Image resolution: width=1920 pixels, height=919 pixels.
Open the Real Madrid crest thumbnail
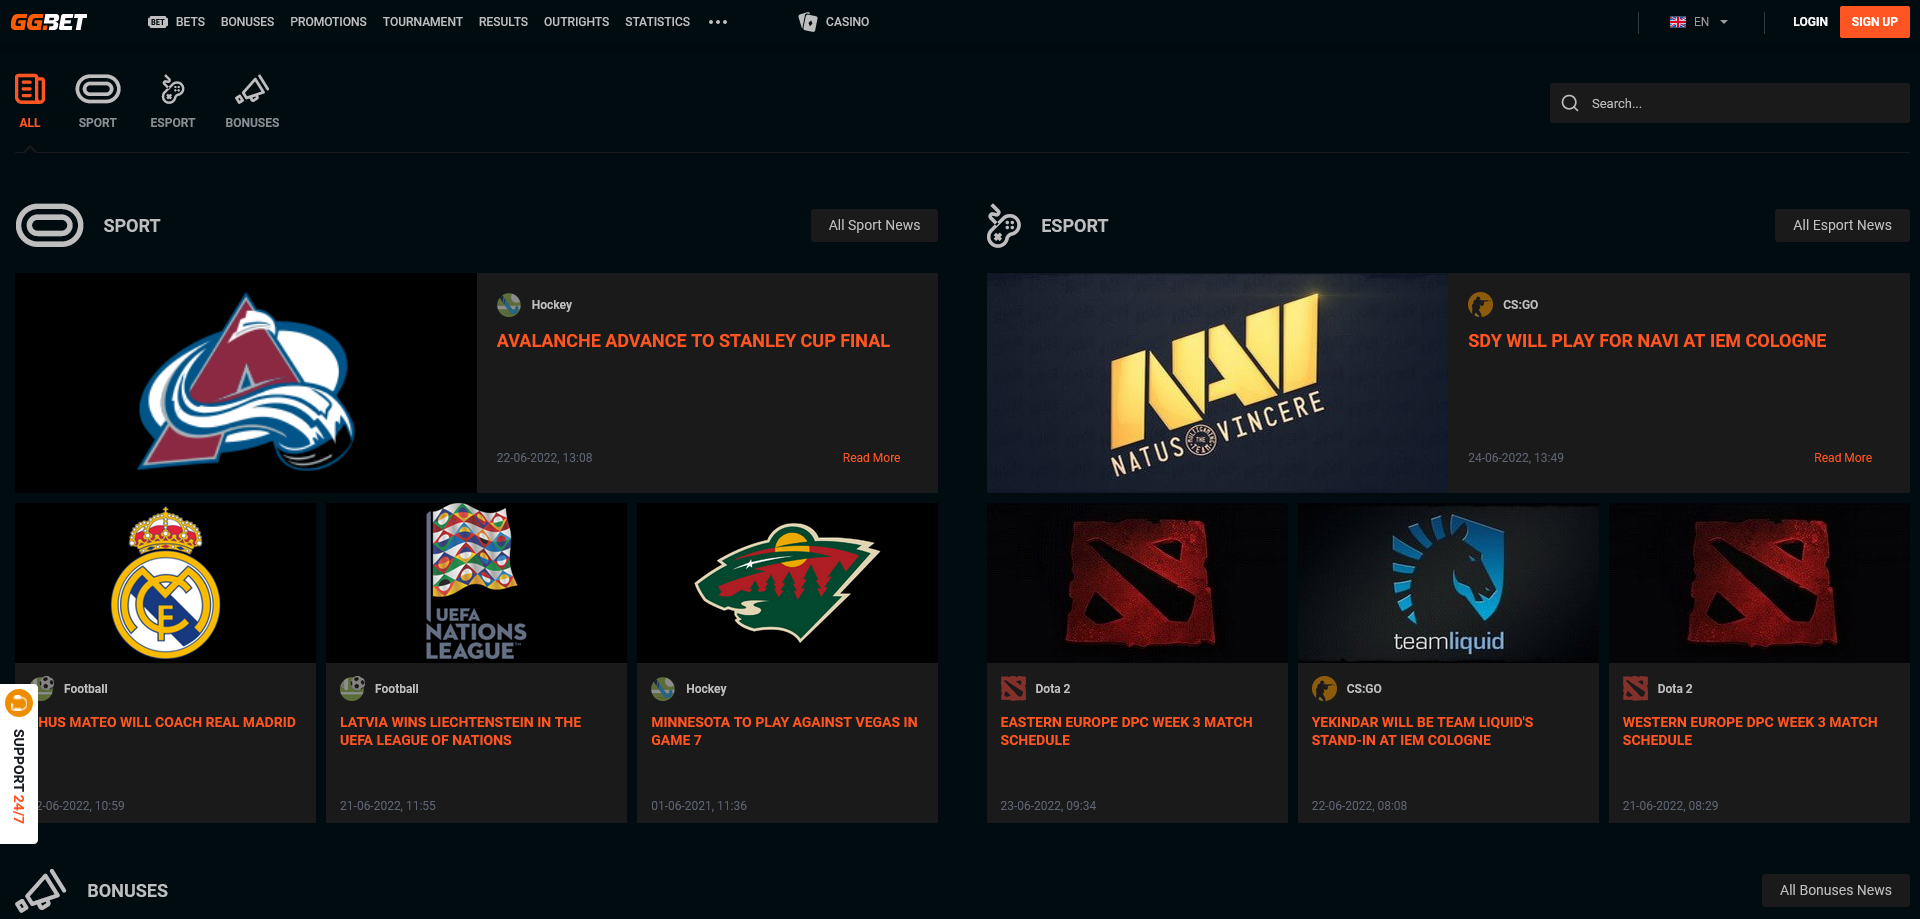pyautogui.click(x=165, y=583)
